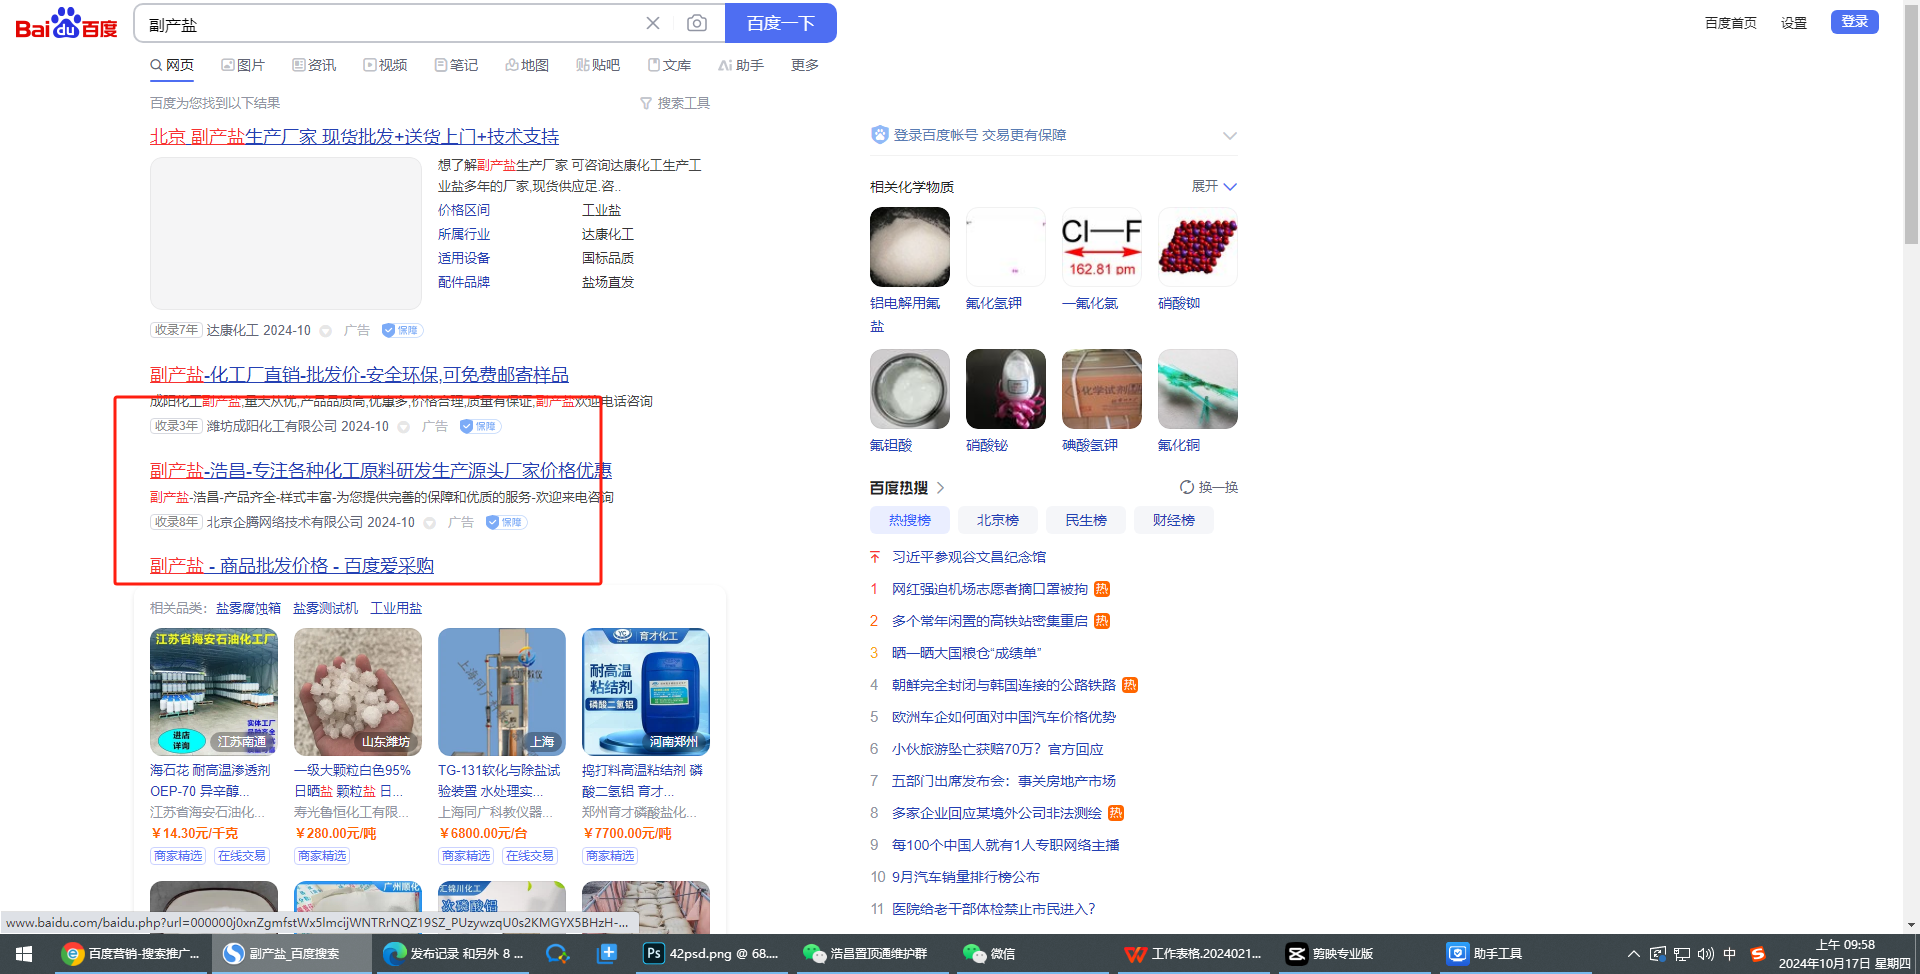Open image search via the camera icon

pos(697,23)
